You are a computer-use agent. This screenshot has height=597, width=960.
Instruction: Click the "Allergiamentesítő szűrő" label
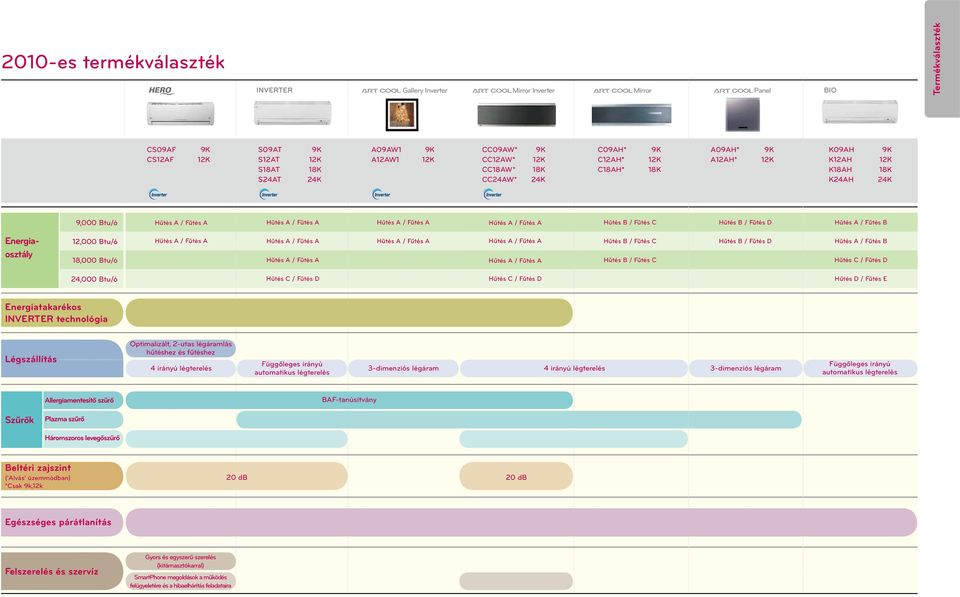(79, 400)
